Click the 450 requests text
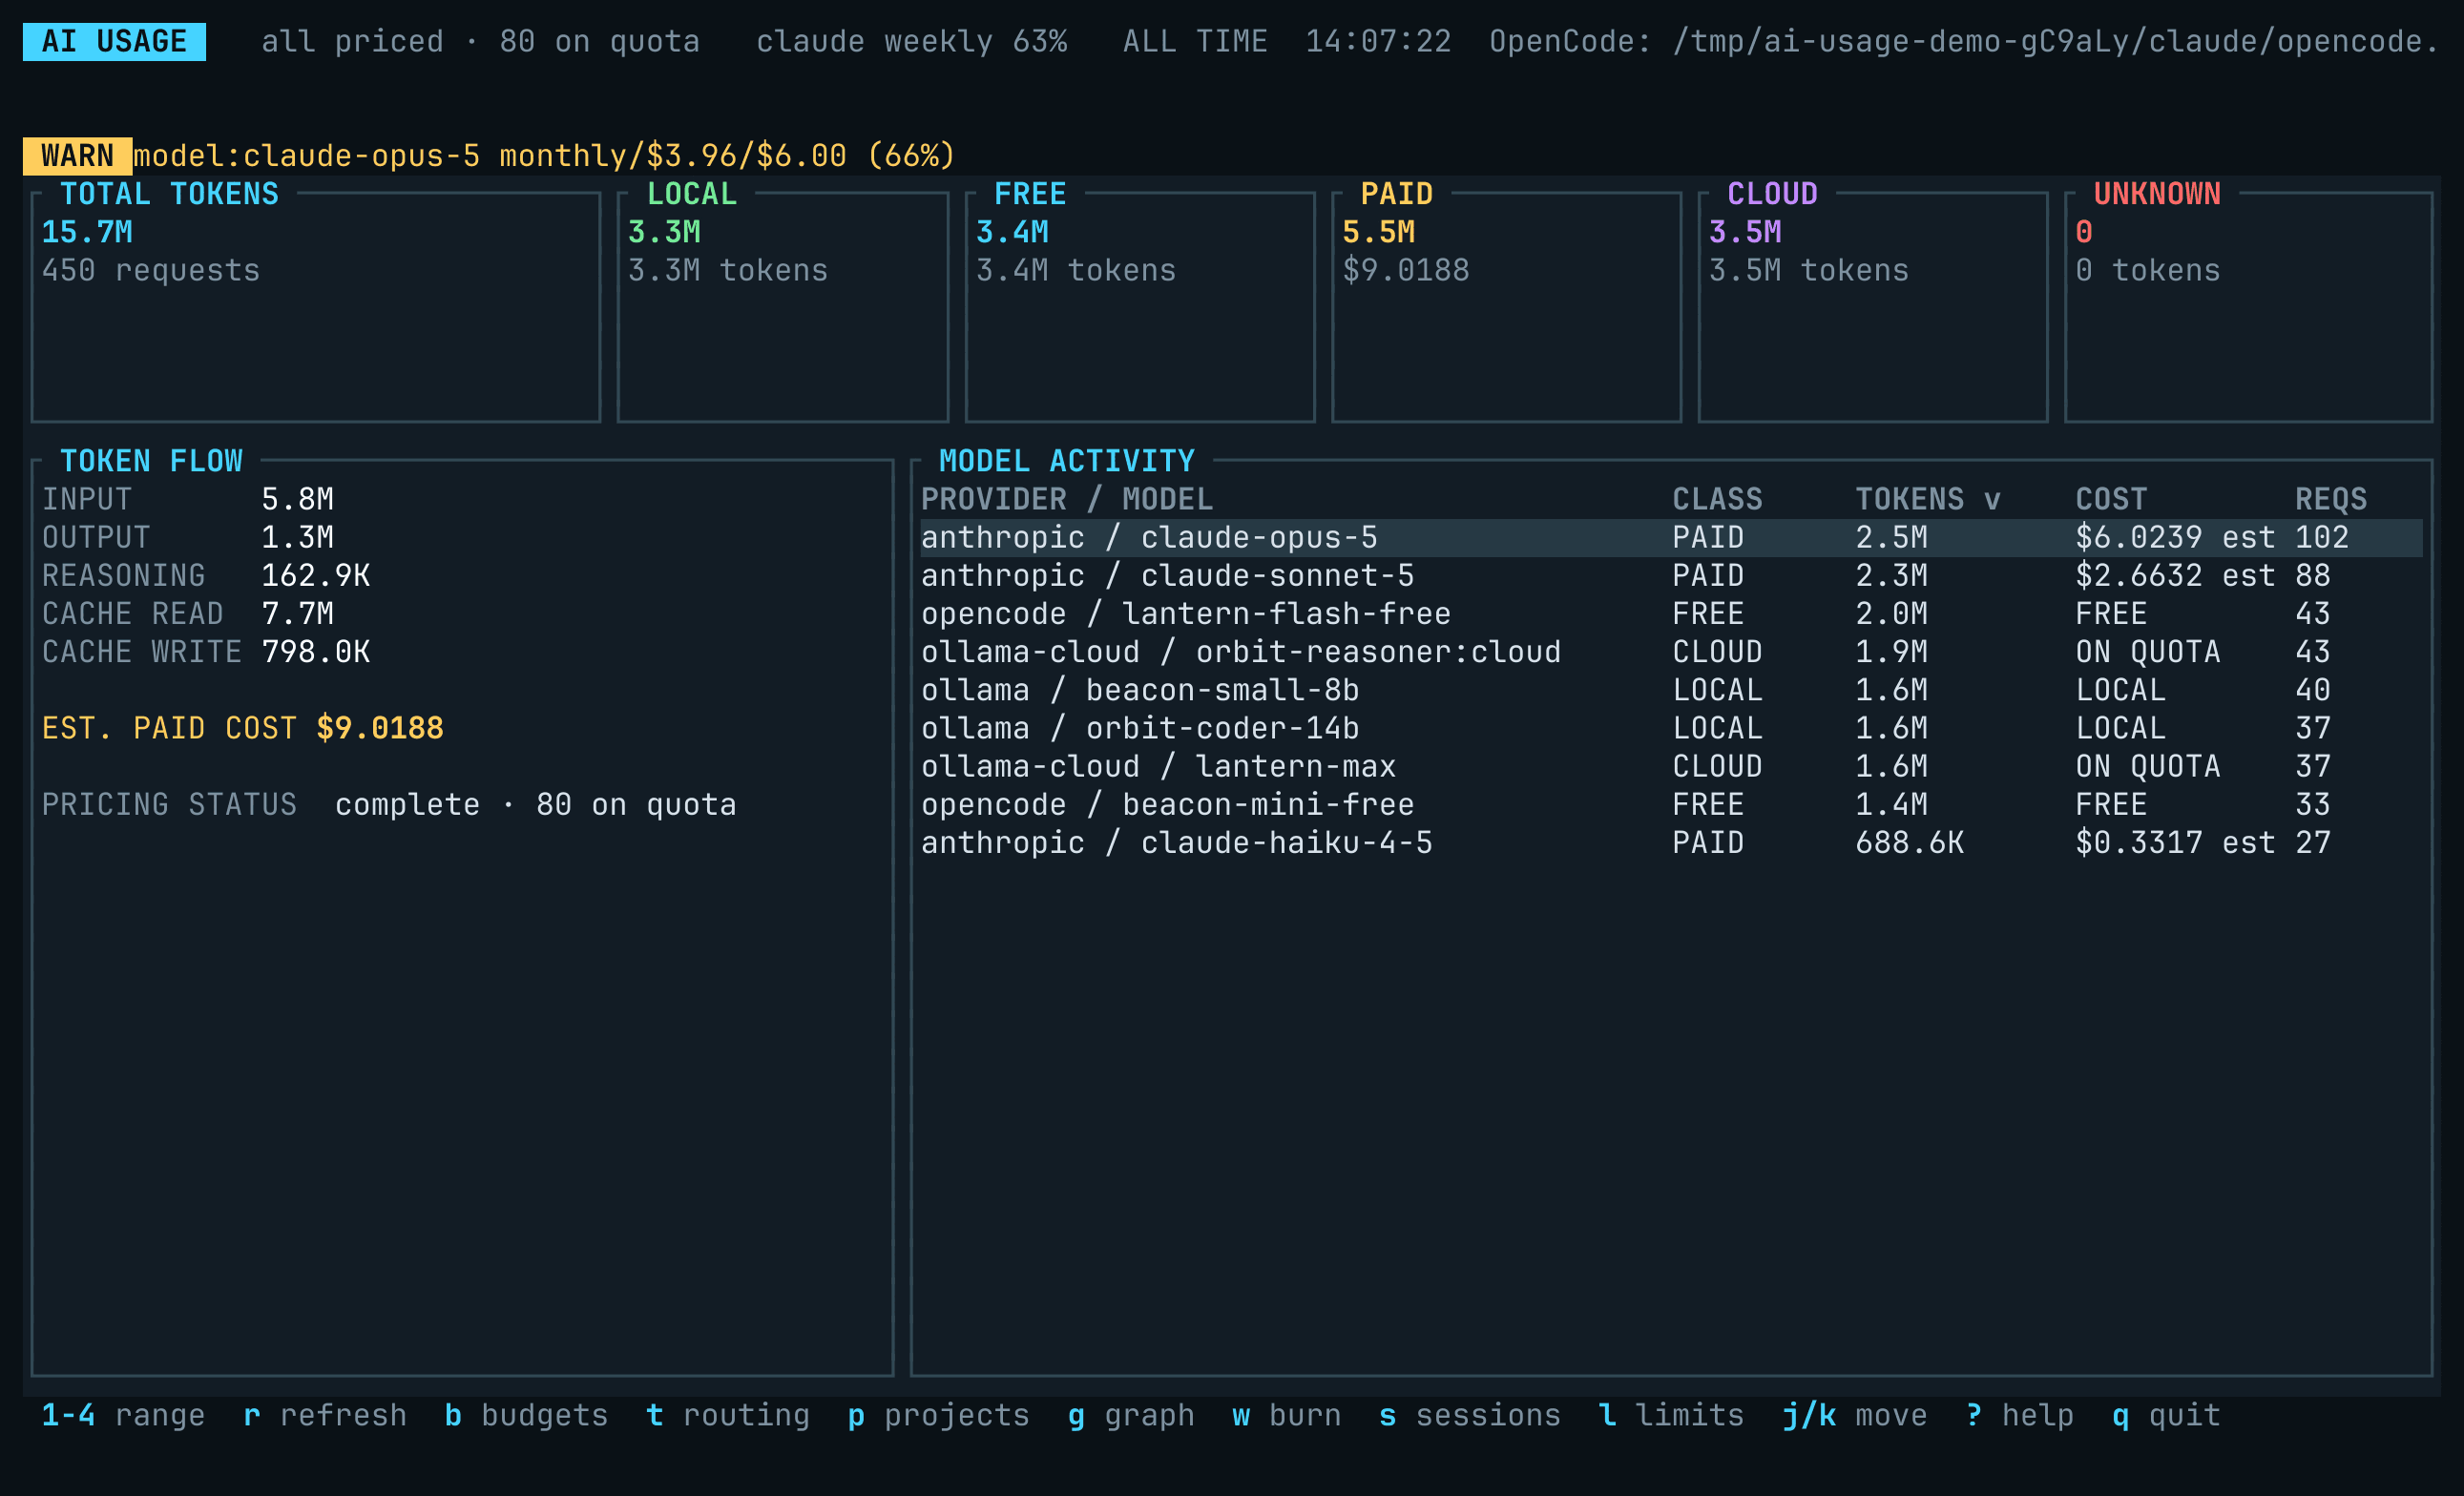 coord(151,270)
